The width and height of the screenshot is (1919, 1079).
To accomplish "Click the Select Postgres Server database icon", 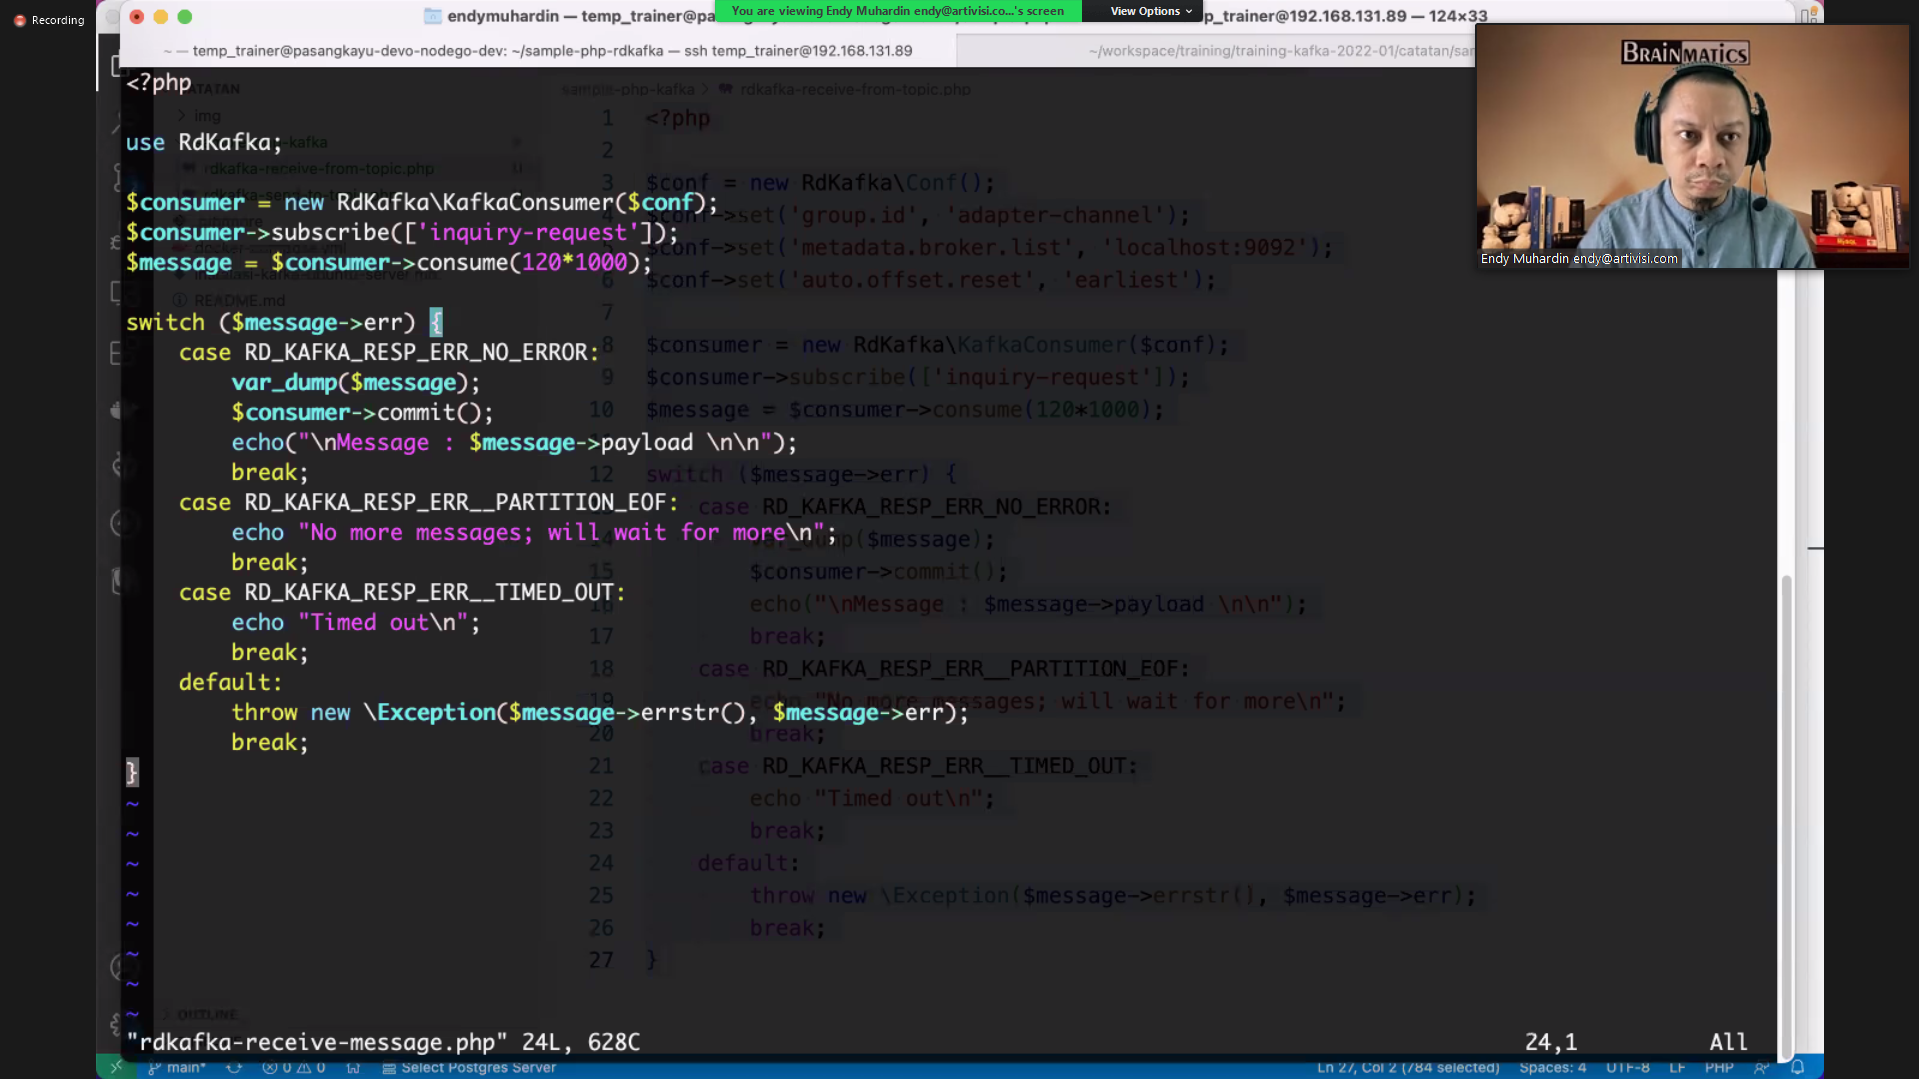I will click(x=388, y=1067).
